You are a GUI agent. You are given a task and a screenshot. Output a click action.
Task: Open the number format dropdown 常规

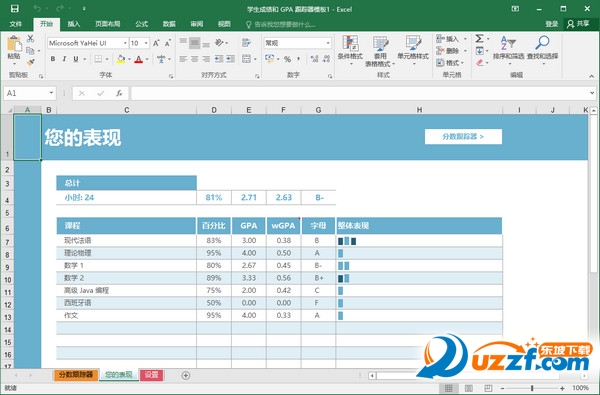328,43
